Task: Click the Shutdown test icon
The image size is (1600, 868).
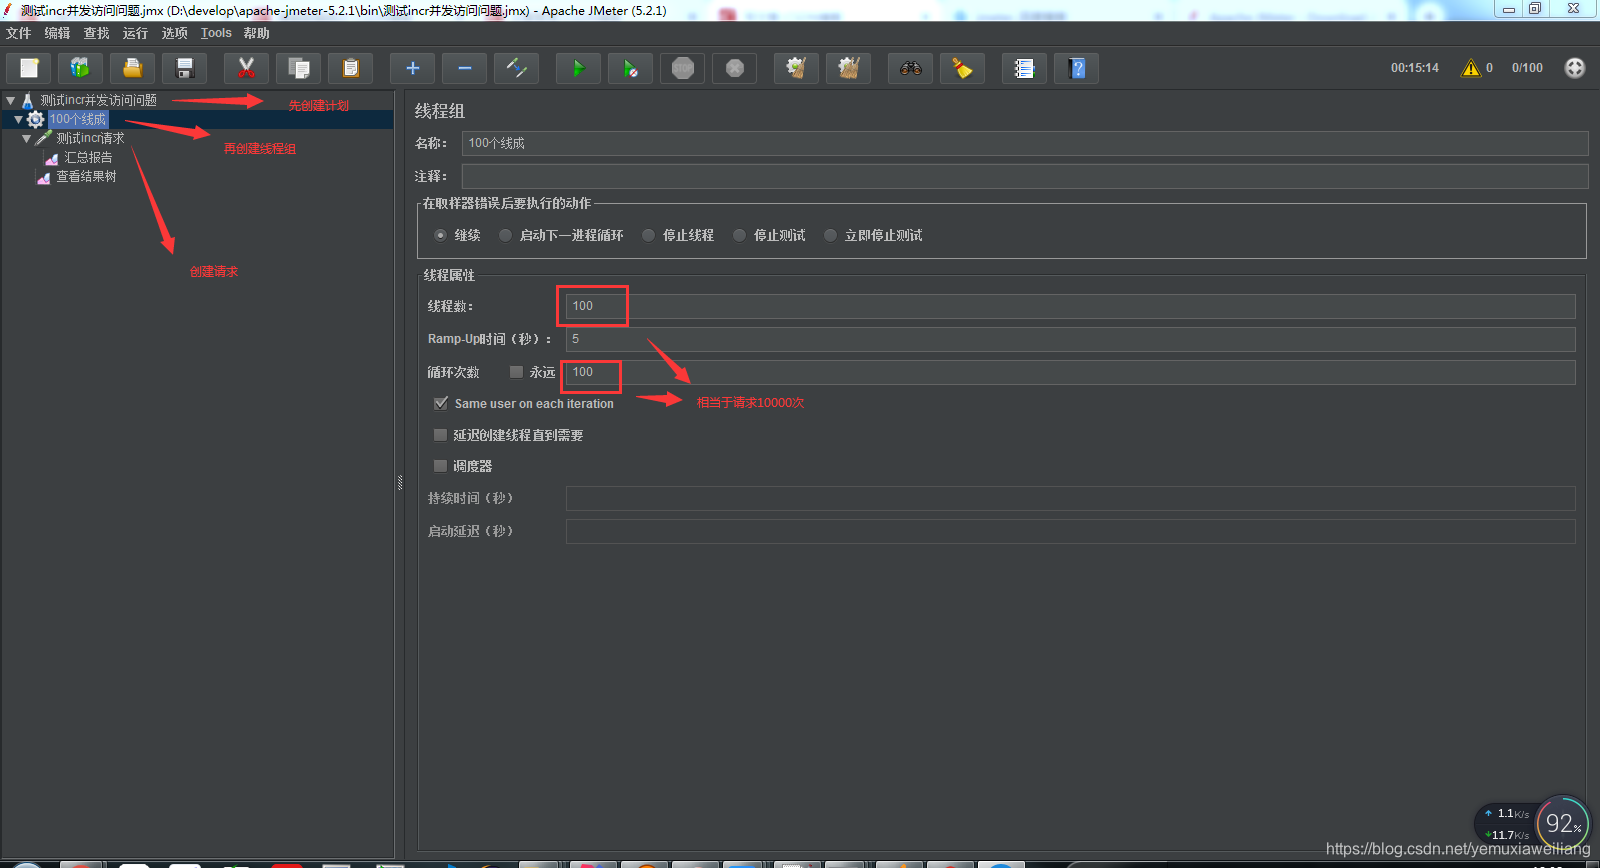Action: (734, 68)
